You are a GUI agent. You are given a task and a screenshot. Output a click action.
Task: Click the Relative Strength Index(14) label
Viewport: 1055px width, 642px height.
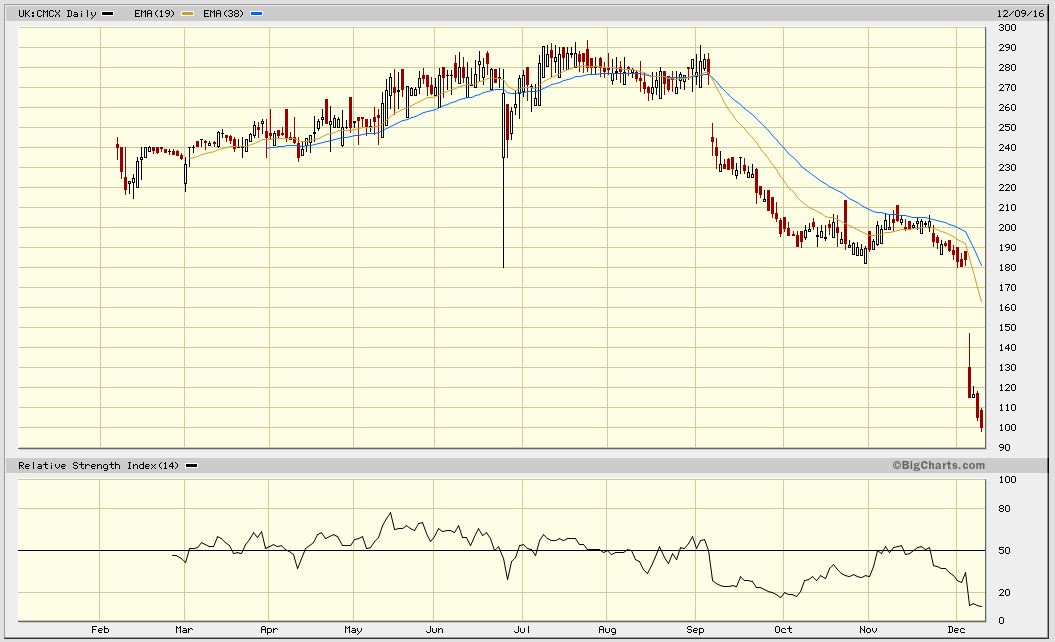pos(98,466)
